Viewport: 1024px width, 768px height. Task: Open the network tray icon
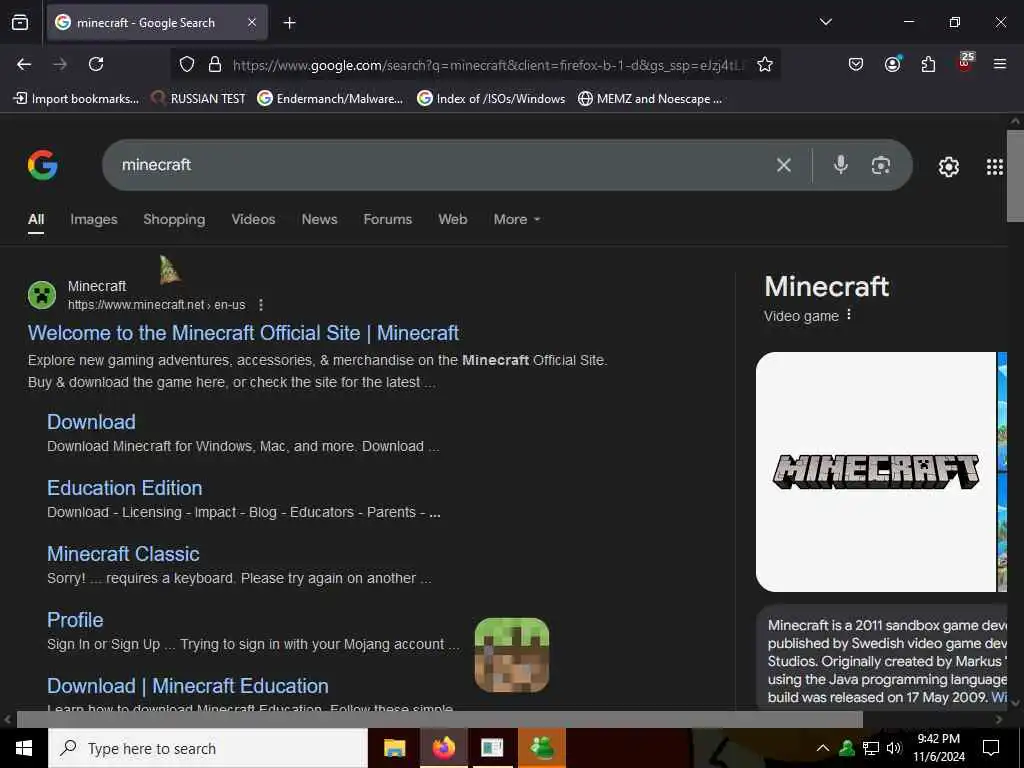(x=871, y=748)
